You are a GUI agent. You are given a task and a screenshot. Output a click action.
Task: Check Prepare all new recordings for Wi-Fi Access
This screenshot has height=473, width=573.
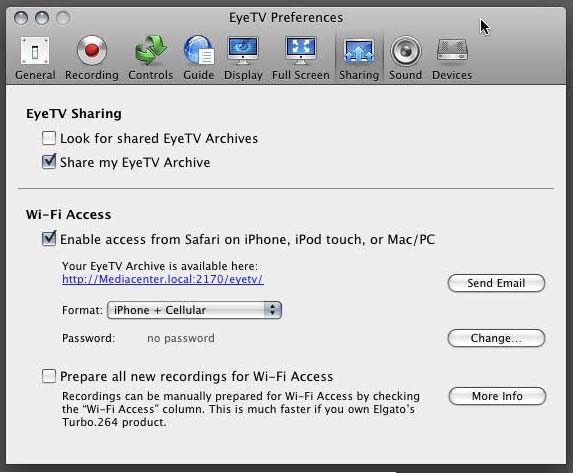(49, 376)
